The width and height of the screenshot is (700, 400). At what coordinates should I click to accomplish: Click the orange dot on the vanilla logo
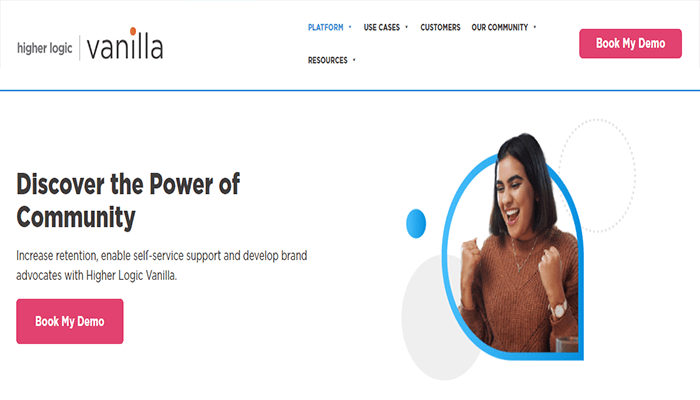coord(133,31)
